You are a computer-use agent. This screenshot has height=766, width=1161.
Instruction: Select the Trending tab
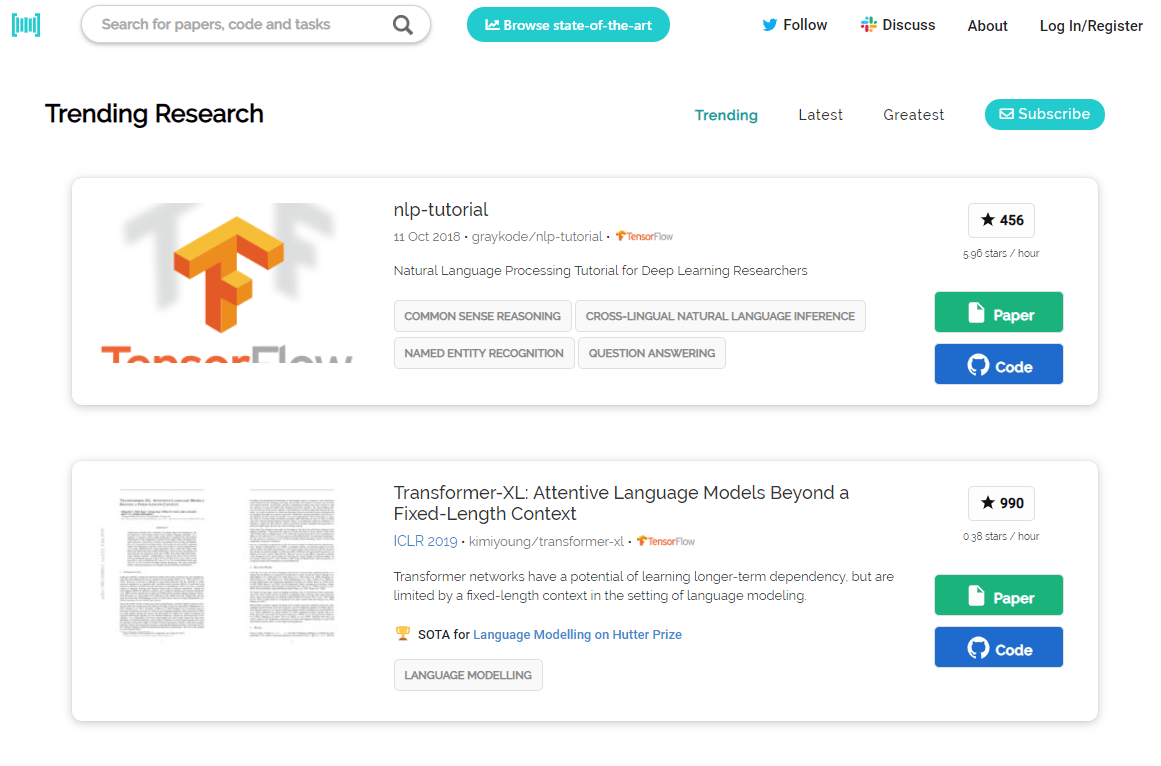[726, 115]
